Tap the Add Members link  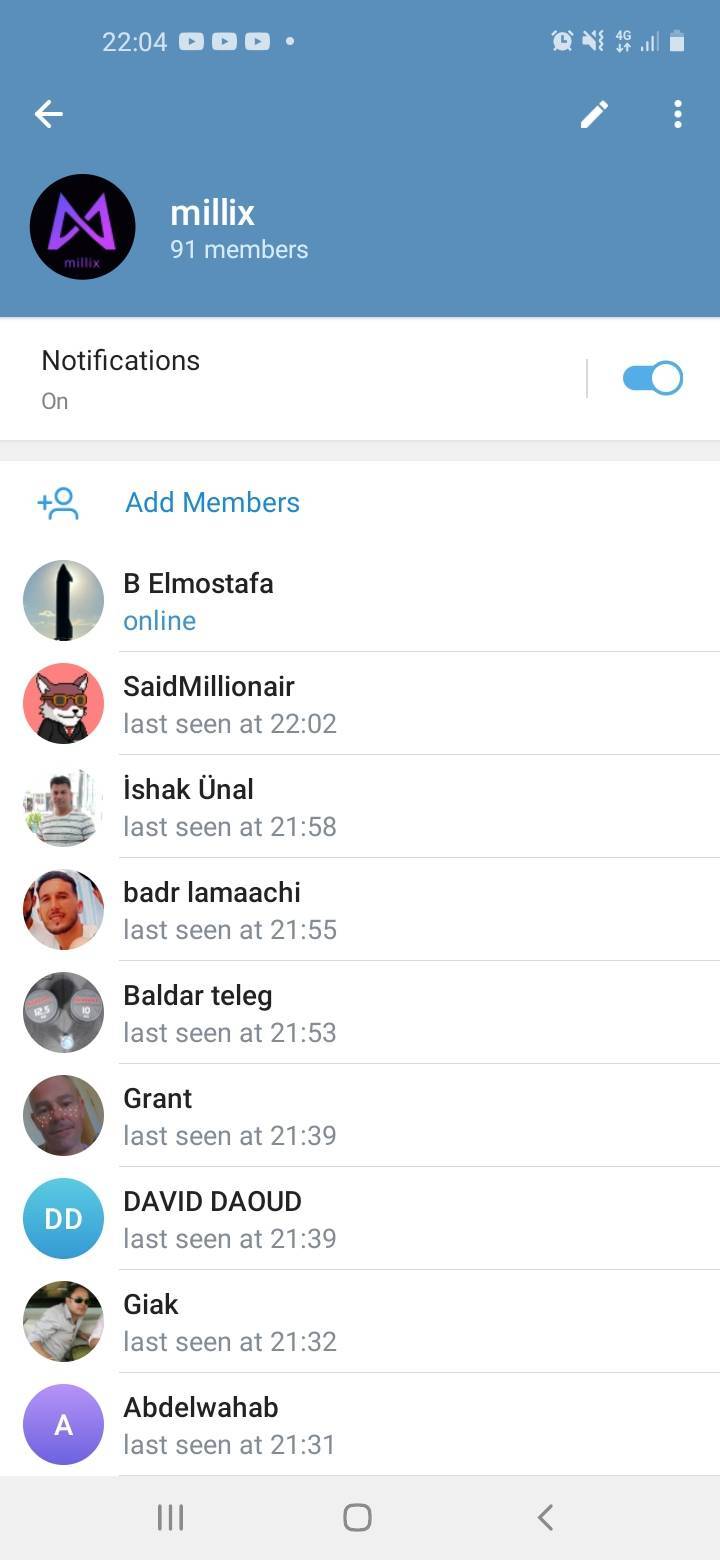[212, 503]
